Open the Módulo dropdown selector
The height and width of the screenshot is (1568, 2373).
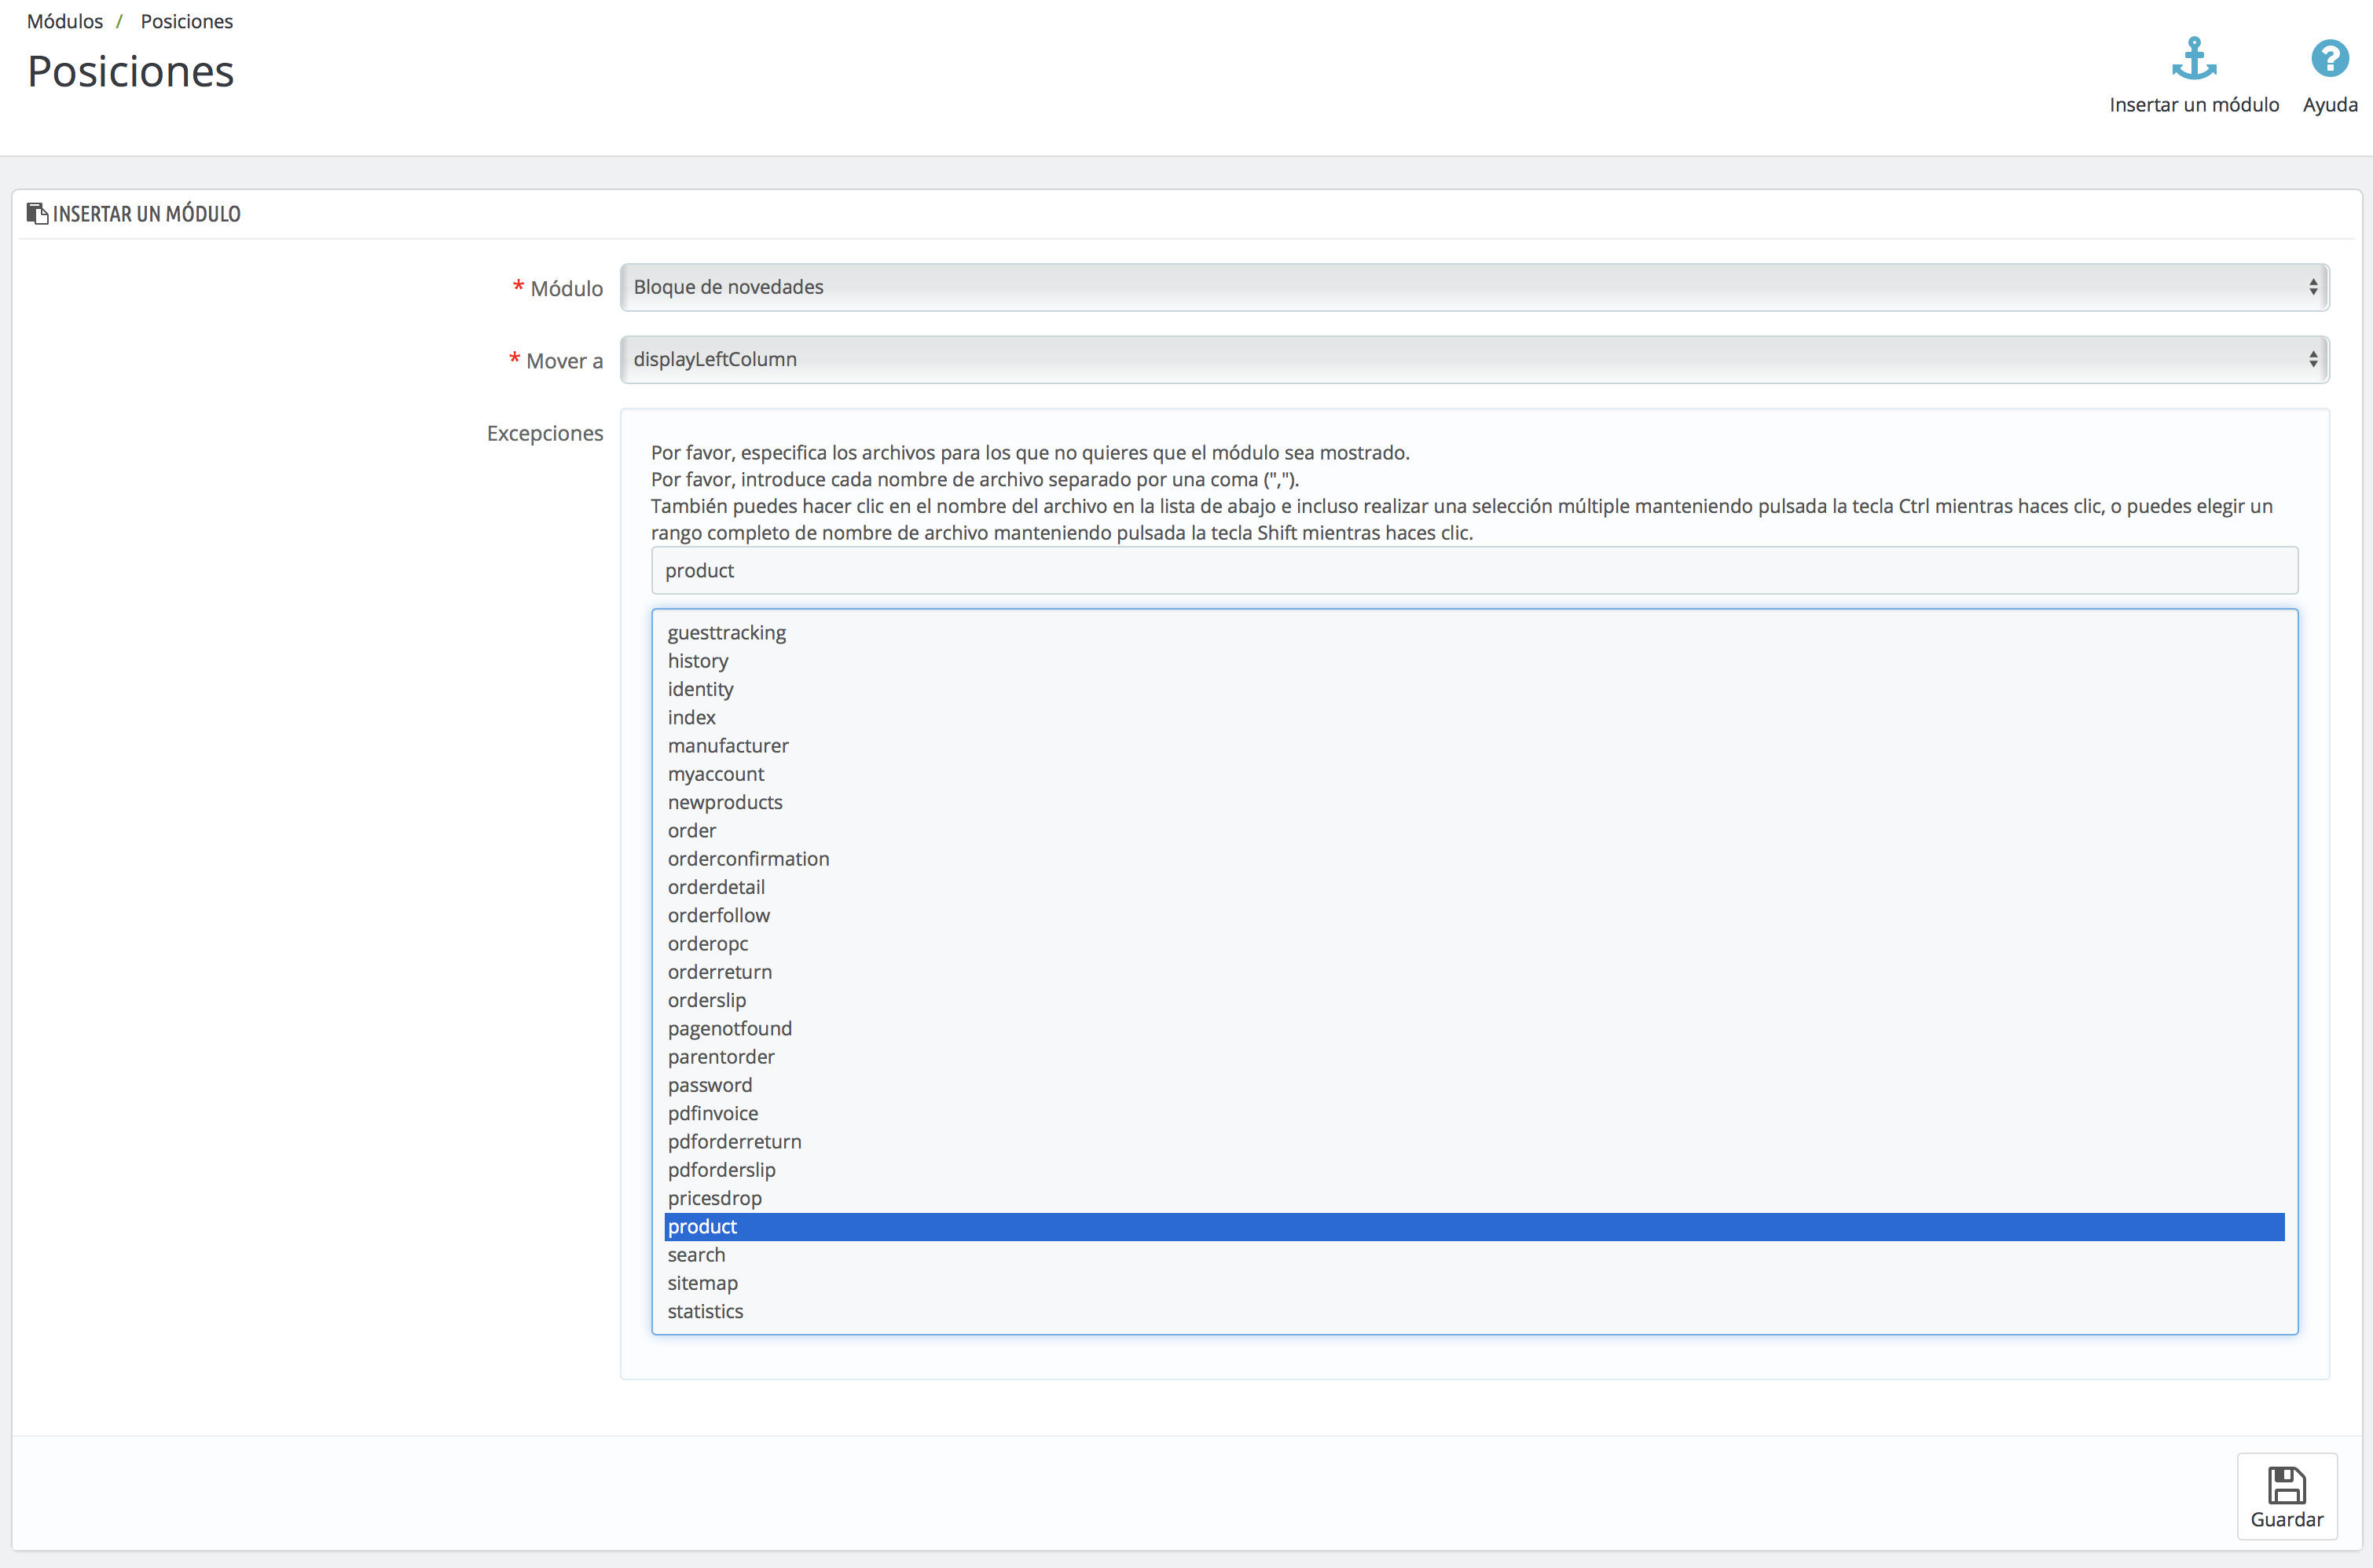click(1473, 287)
